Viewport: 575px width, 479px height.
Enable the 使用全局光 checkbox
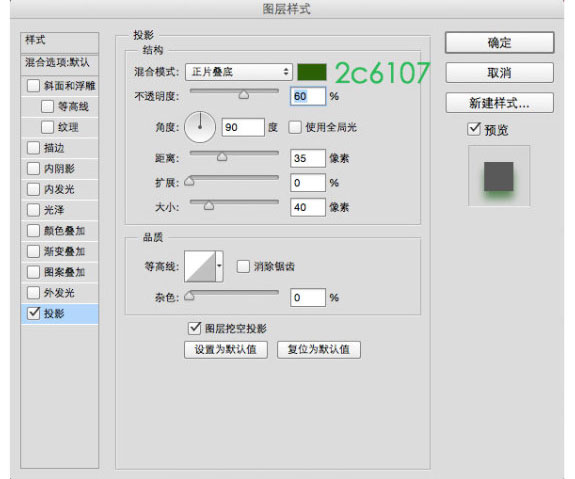click(295, 127)
